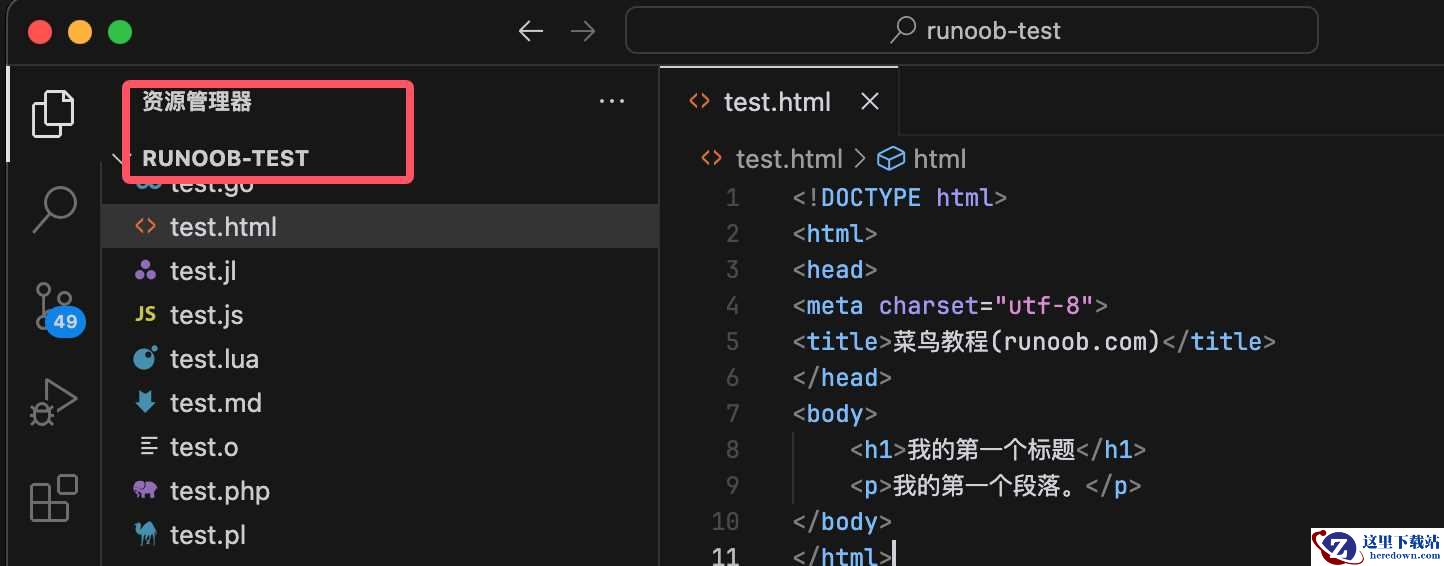Click the closing </html> tag on line 11
1444x566 pixels.
[842, 555]
